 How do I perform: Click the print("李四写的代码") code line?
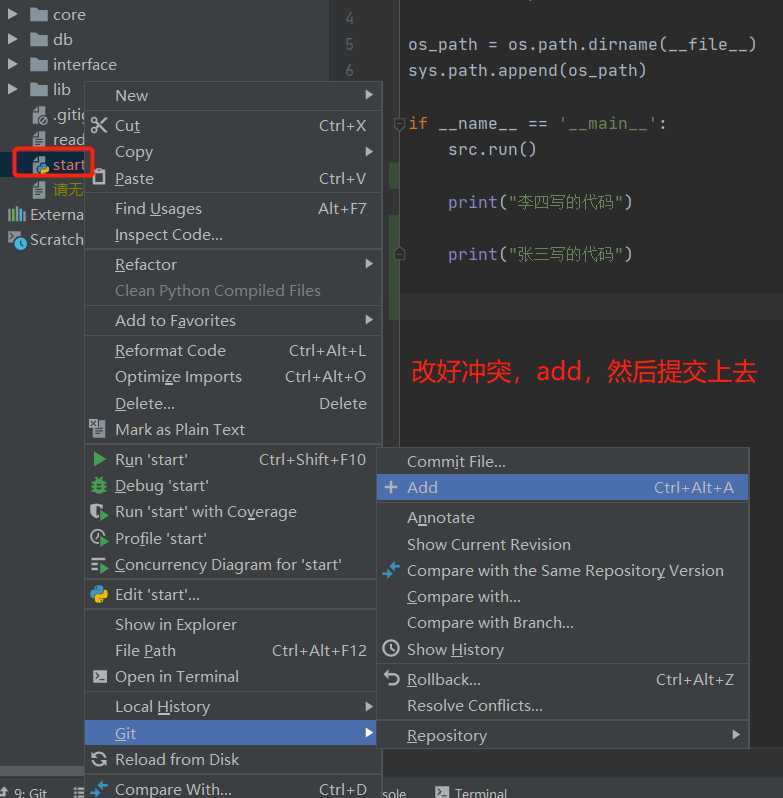540,202
